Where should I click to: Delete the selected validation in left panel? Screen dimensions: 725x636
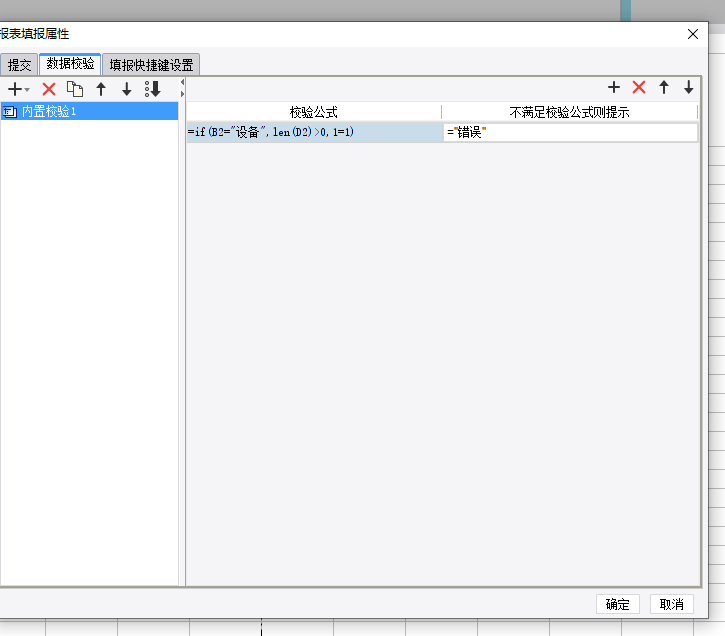click(x=49, y=89)
